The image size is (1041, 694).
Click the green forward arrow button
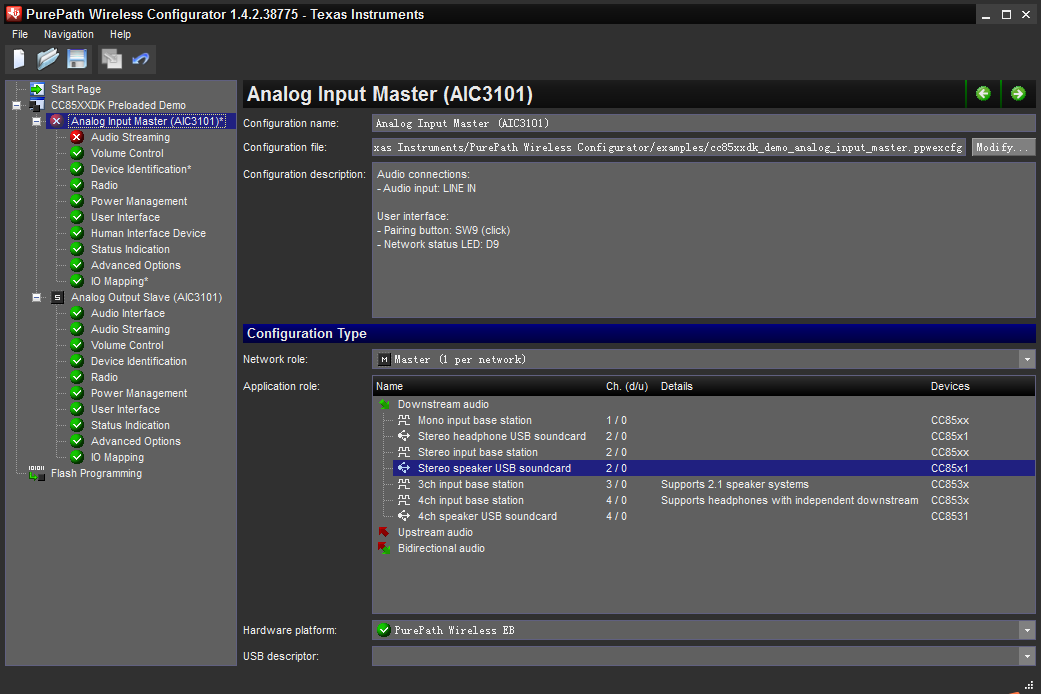[x=1018, y=94]
